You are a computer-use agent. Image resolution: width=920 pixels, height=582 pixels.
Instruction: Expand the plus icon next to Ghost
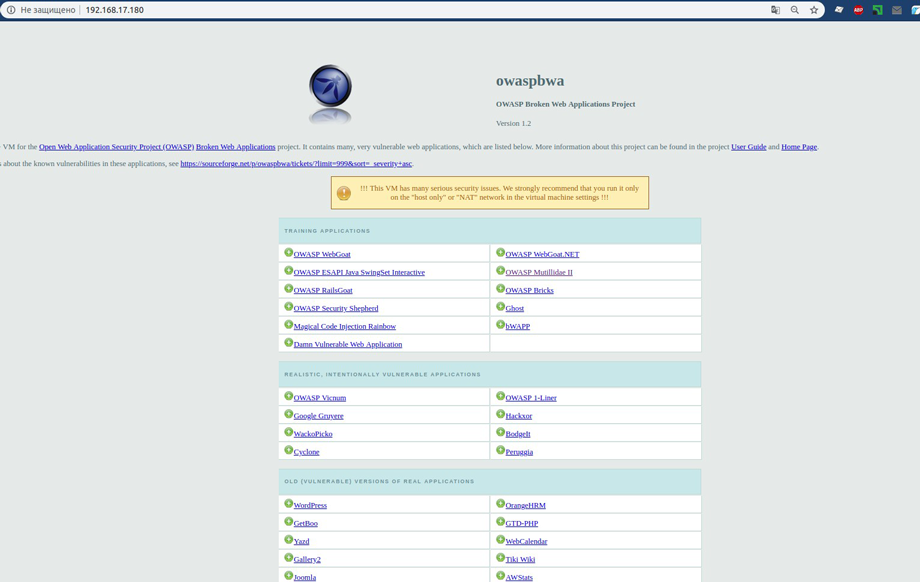coord(500,306)
